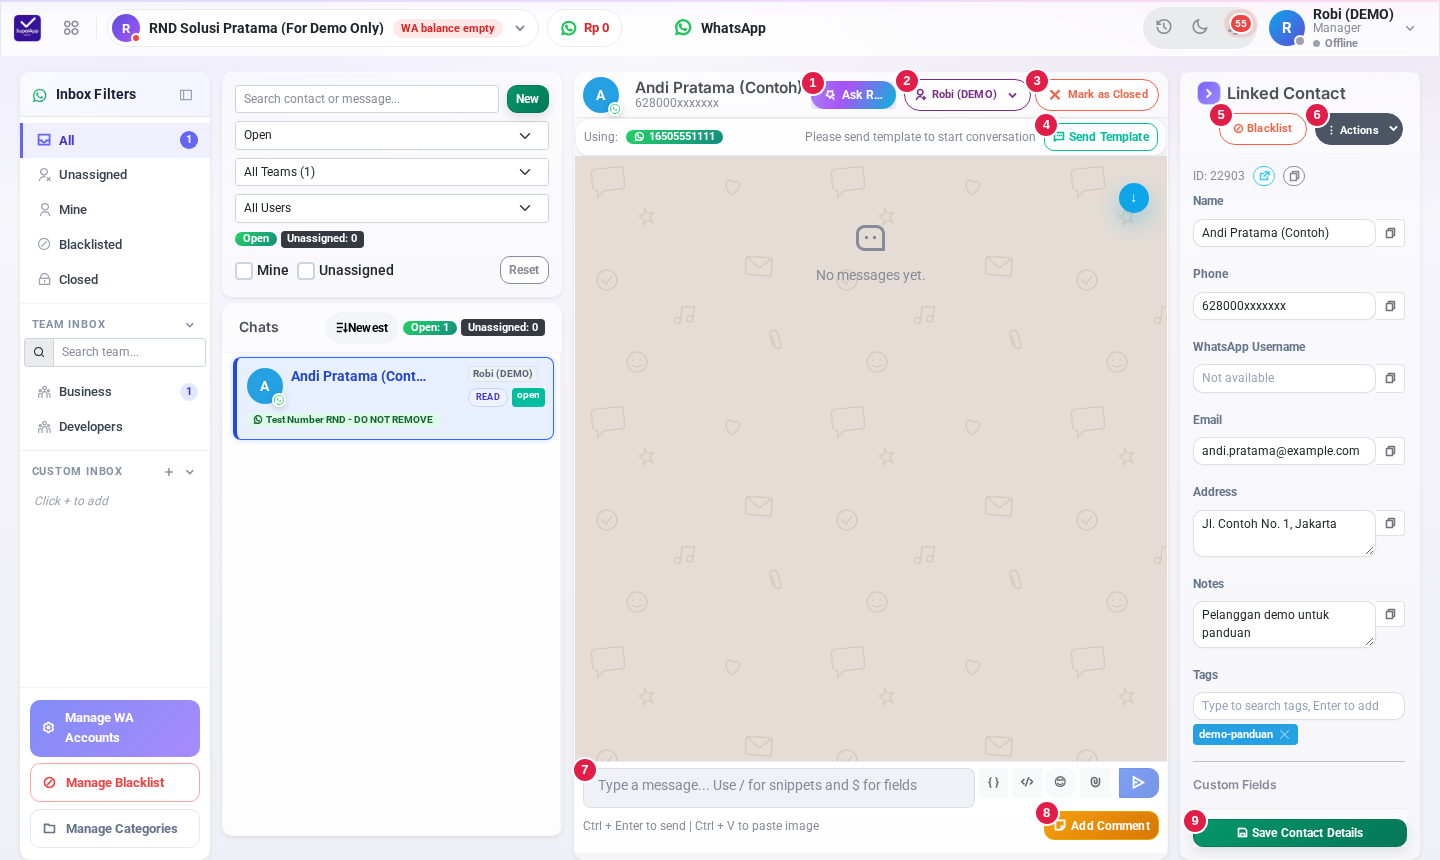Insert snippet with code icon
This screenshot has height=860, width=1440.
[1027, 782]
